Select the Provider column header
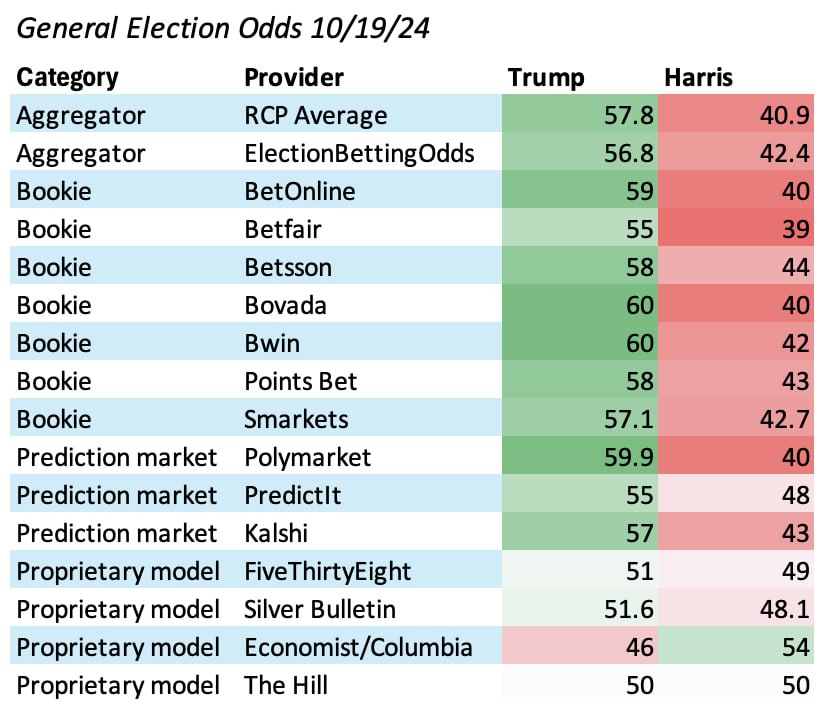Image resolution: width=828 pixels, height=720 pixels. 294,77
